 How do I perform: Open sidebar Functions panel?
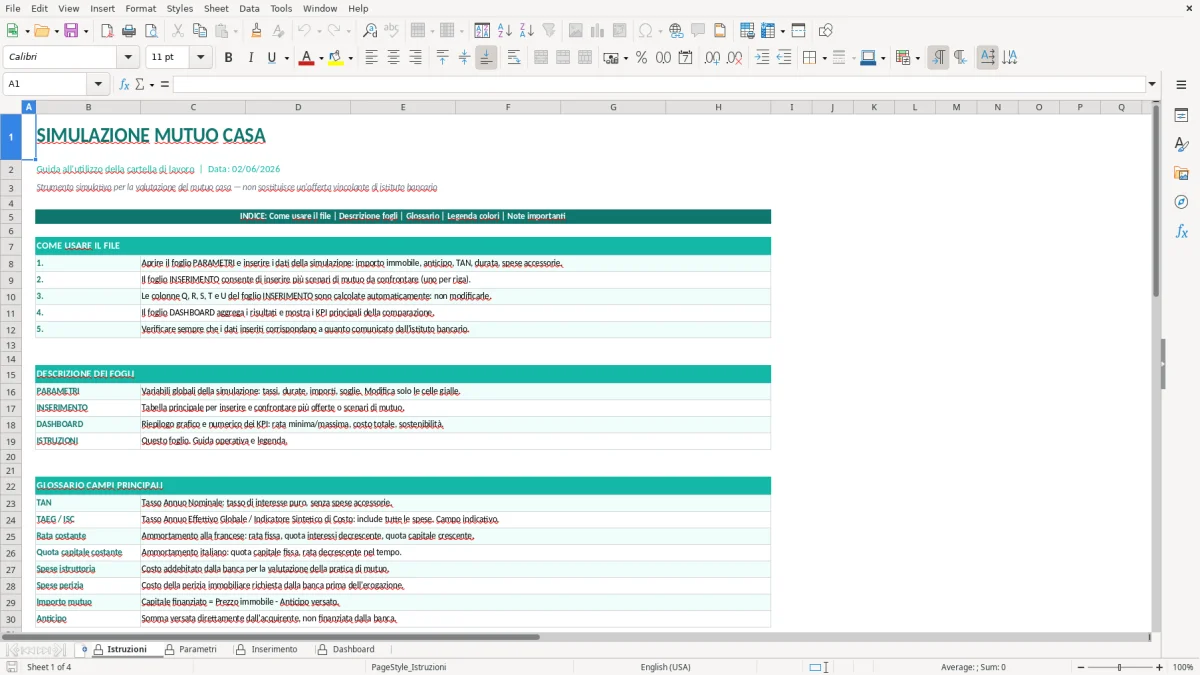point(1181,231)
